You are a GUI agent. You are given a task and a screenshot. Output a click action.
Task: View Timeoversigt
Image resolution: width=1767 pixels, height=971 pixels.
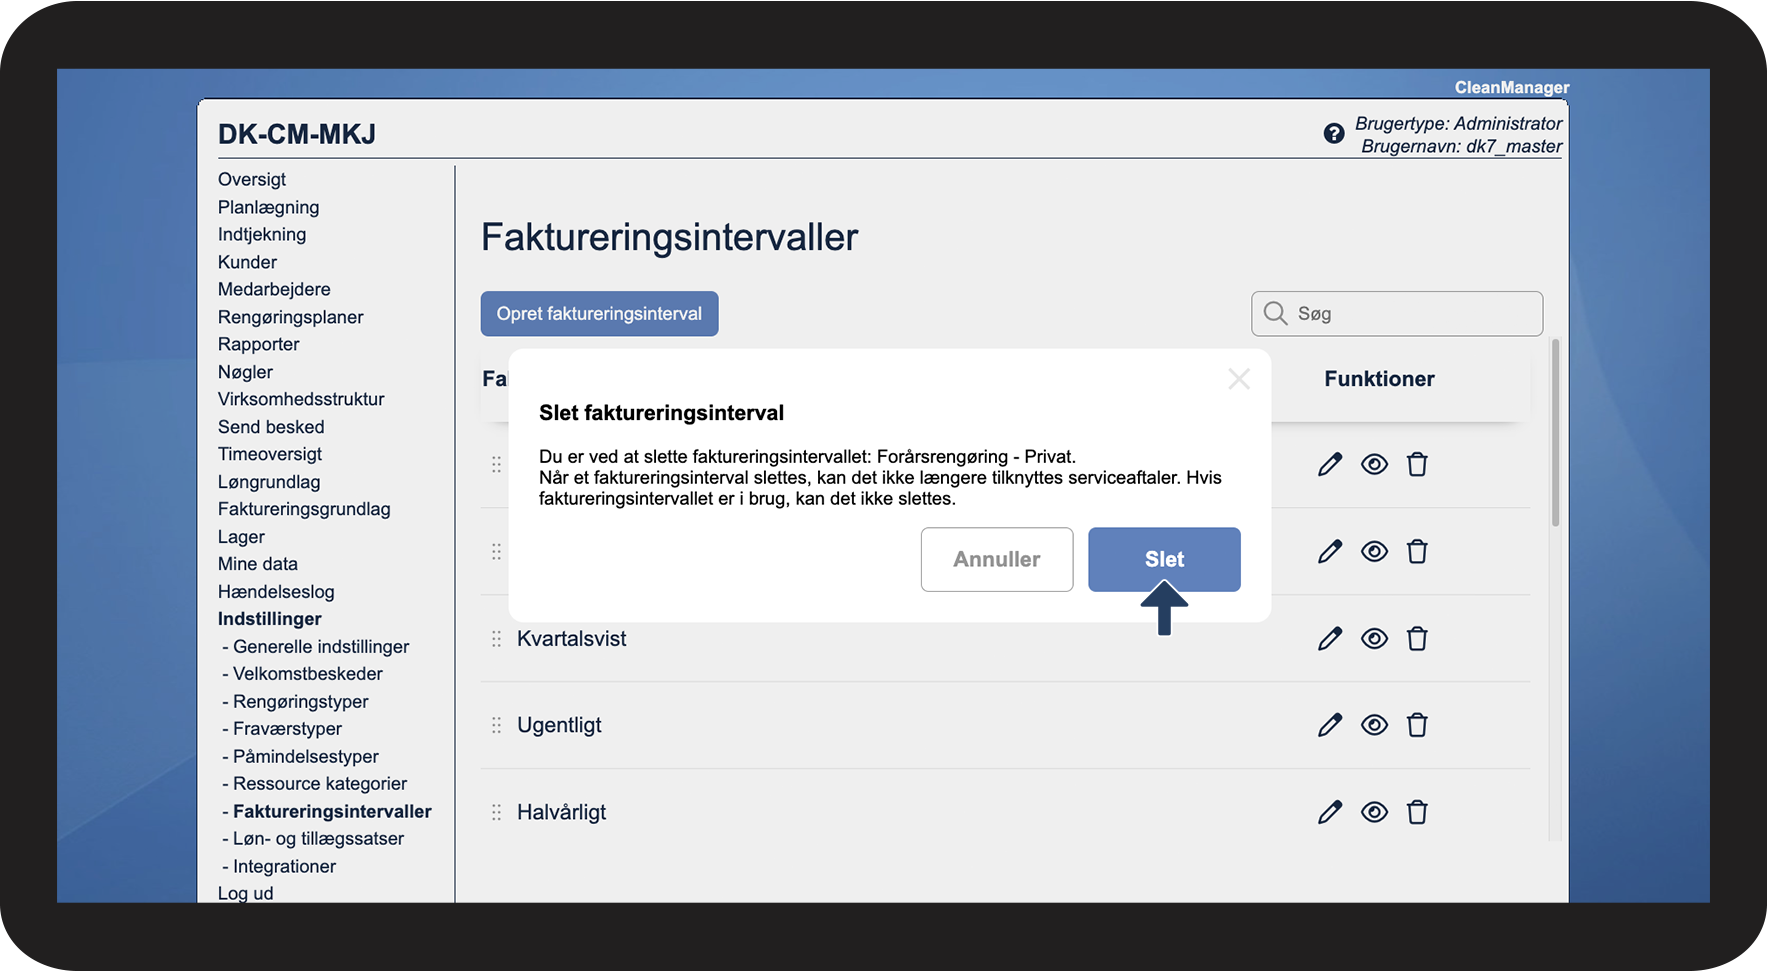(x=270, y=454)
